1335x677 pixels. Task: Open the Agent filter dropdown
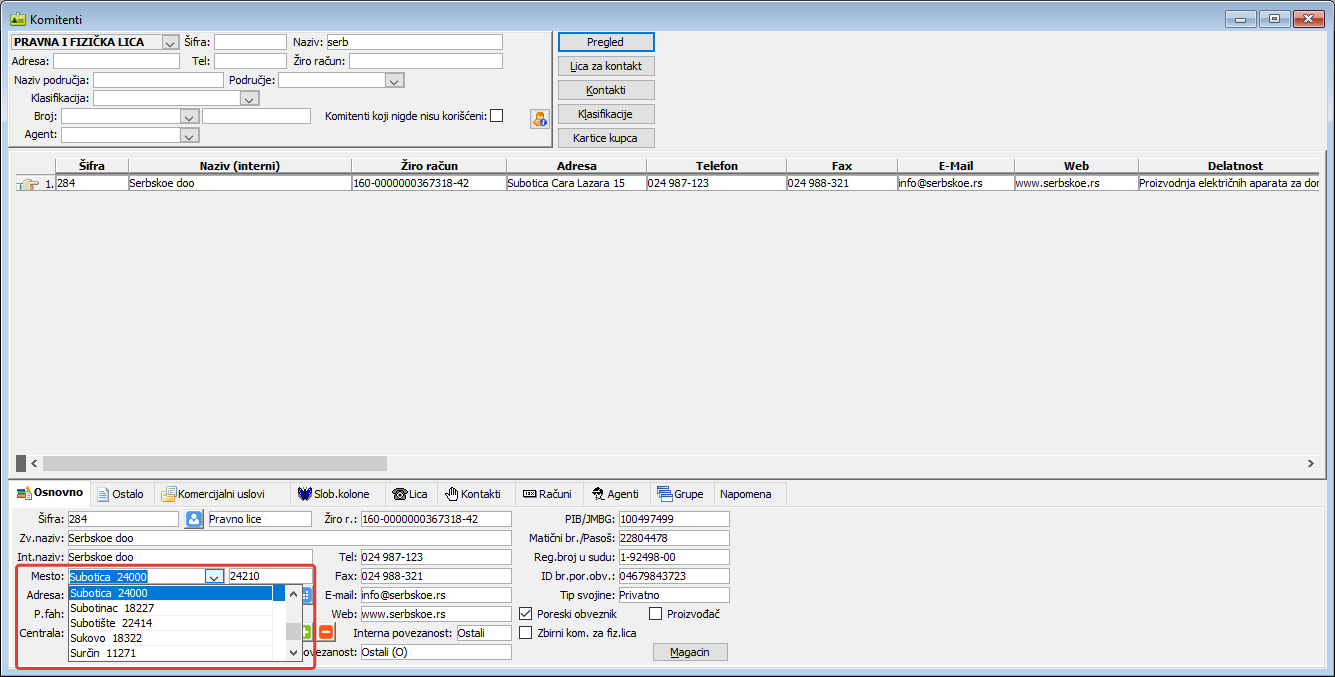[x=189, y=135]
